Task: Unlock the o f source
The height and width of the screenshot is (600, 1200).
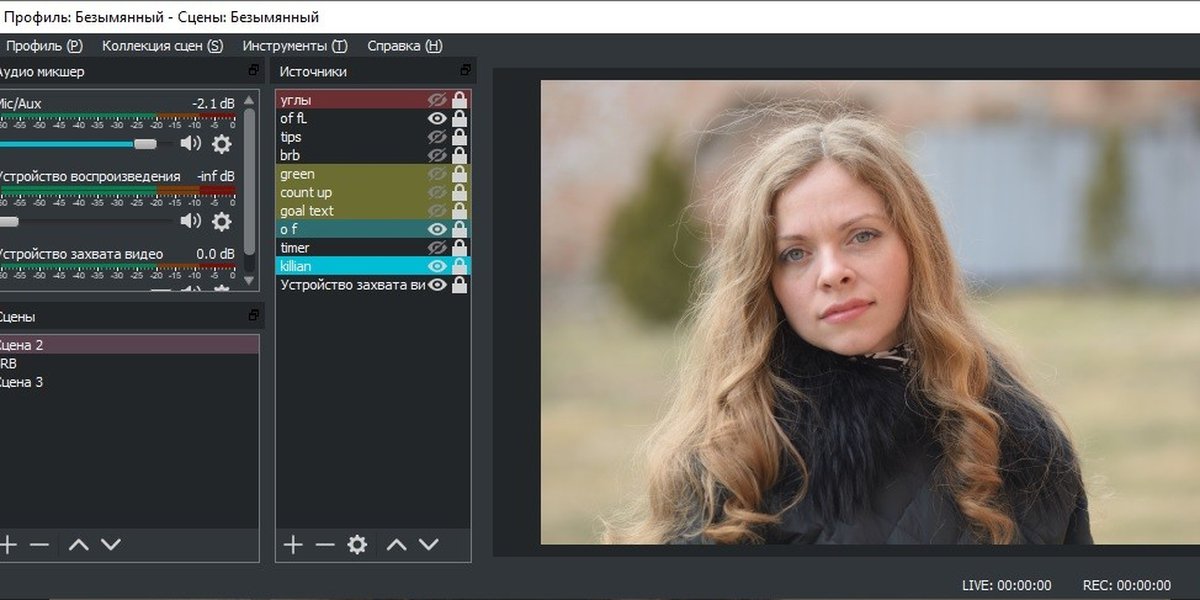Action: [459, 229]
